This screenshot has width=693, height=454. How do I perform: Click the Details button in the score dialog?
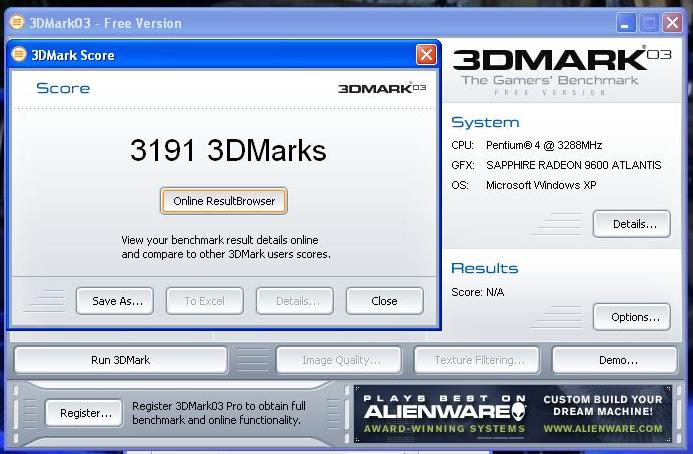coord(295,301)
